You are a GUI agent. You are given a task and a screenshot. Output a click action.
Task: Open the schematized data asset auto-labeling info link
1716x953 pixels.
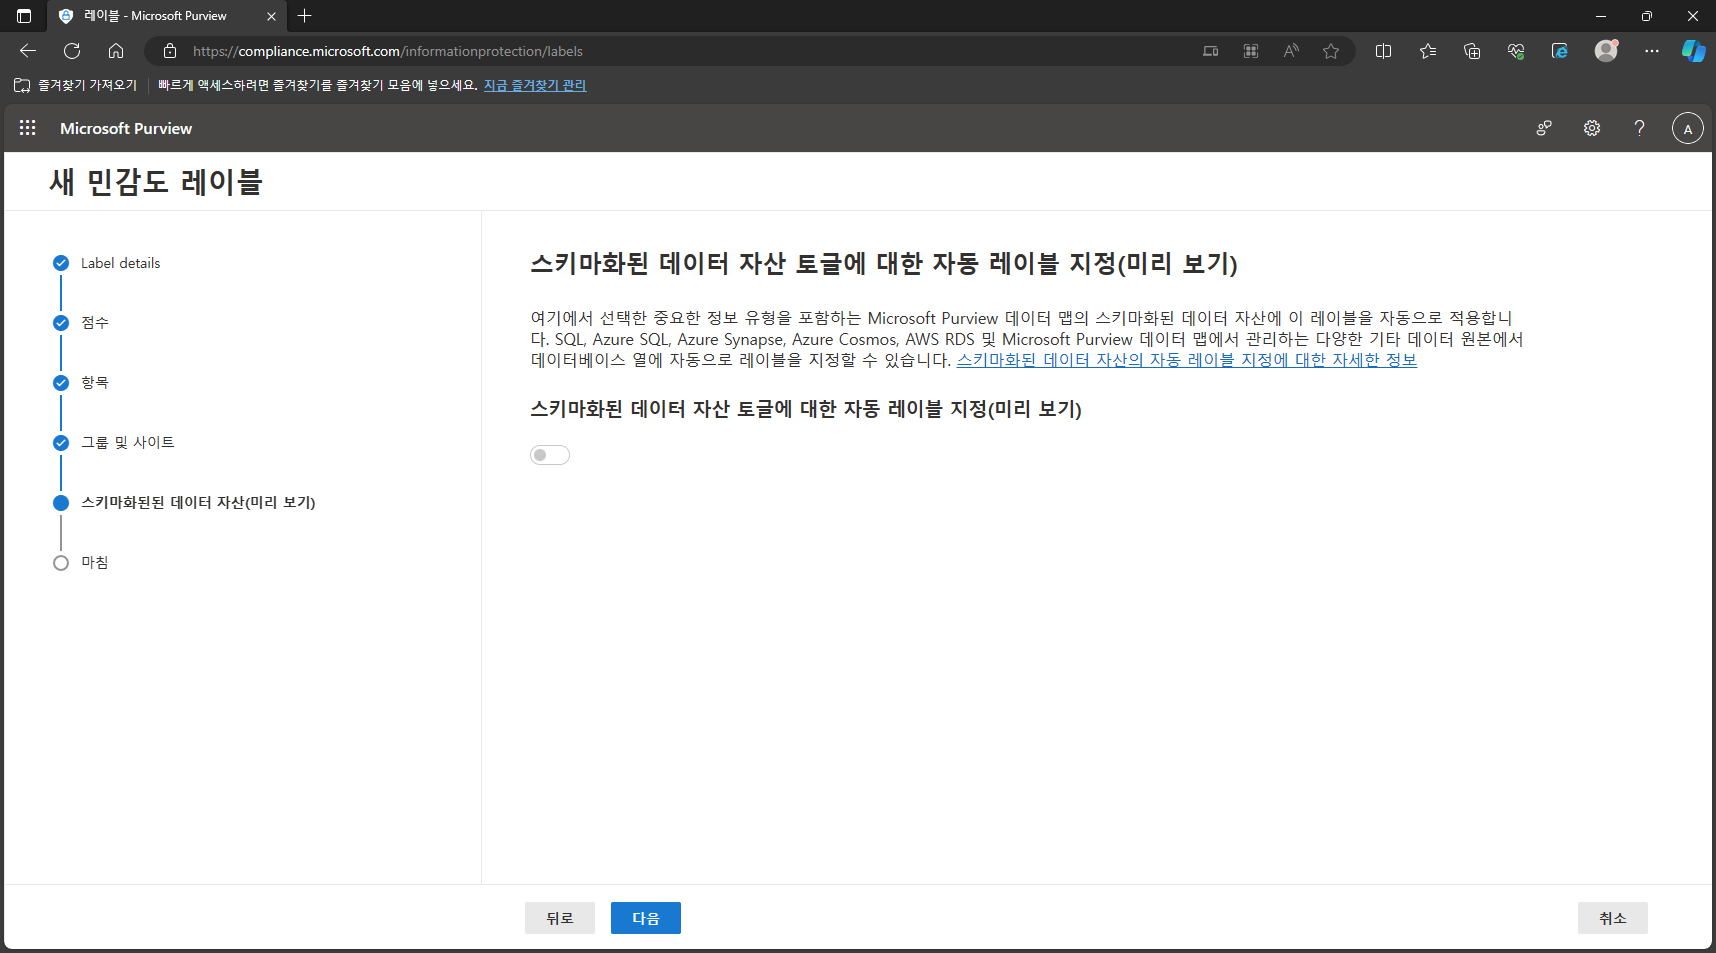click(x=1187, y=360)
